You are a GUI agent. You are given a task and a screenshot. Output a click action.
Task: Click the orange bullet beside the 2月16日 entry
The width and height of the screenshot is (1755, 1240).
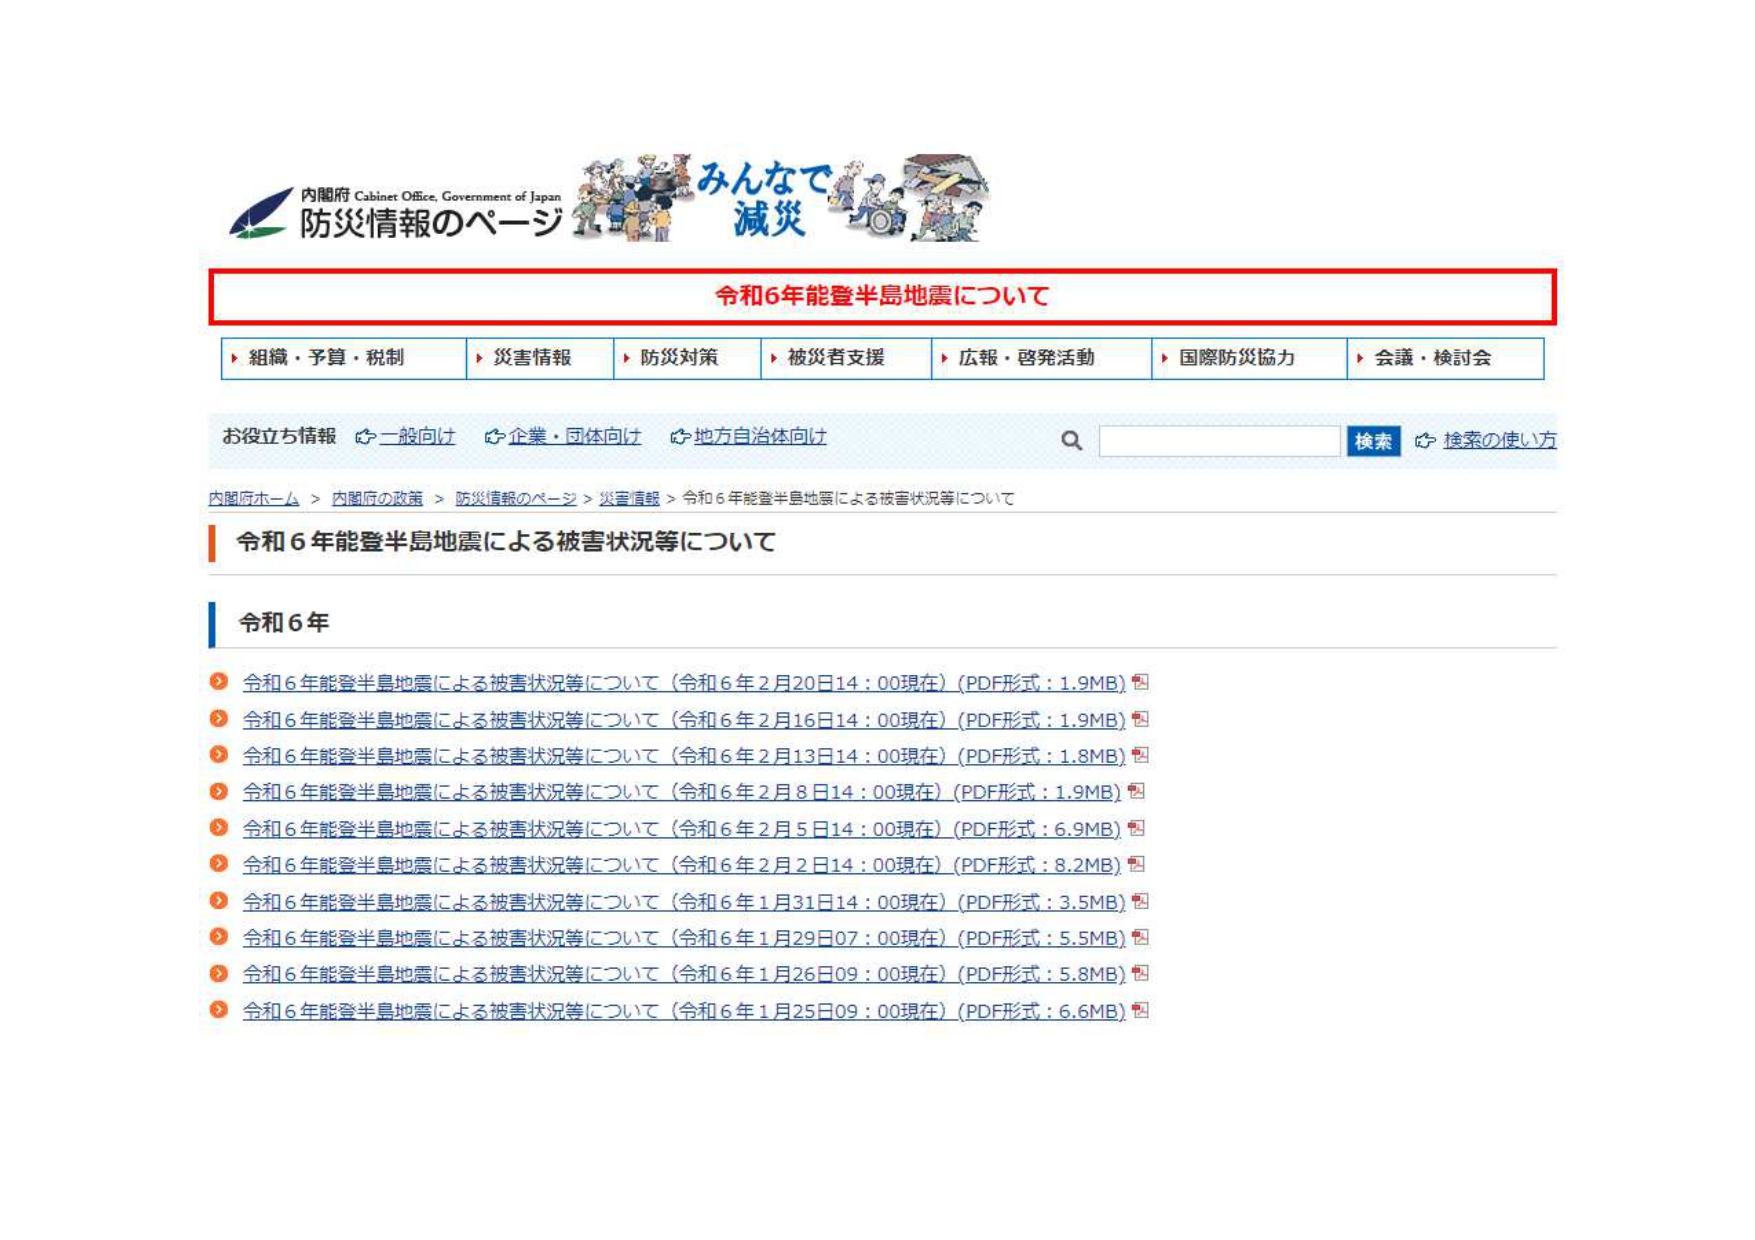(219, 718)
